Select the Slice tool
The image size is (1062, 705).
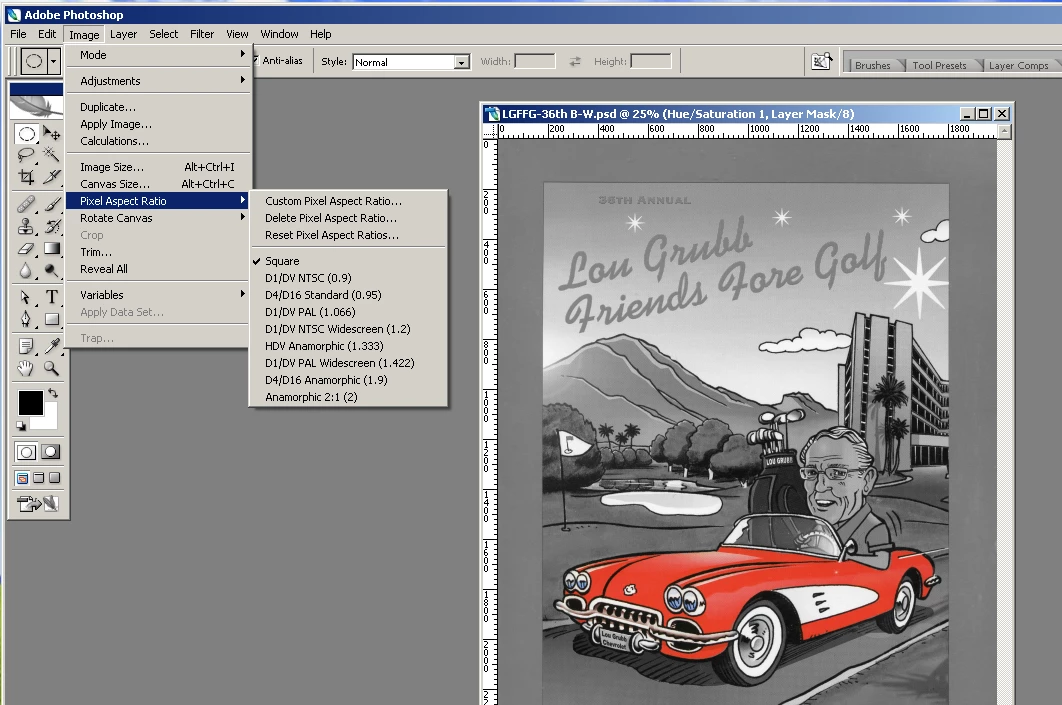pyautogui.click(x=51, y=177)
